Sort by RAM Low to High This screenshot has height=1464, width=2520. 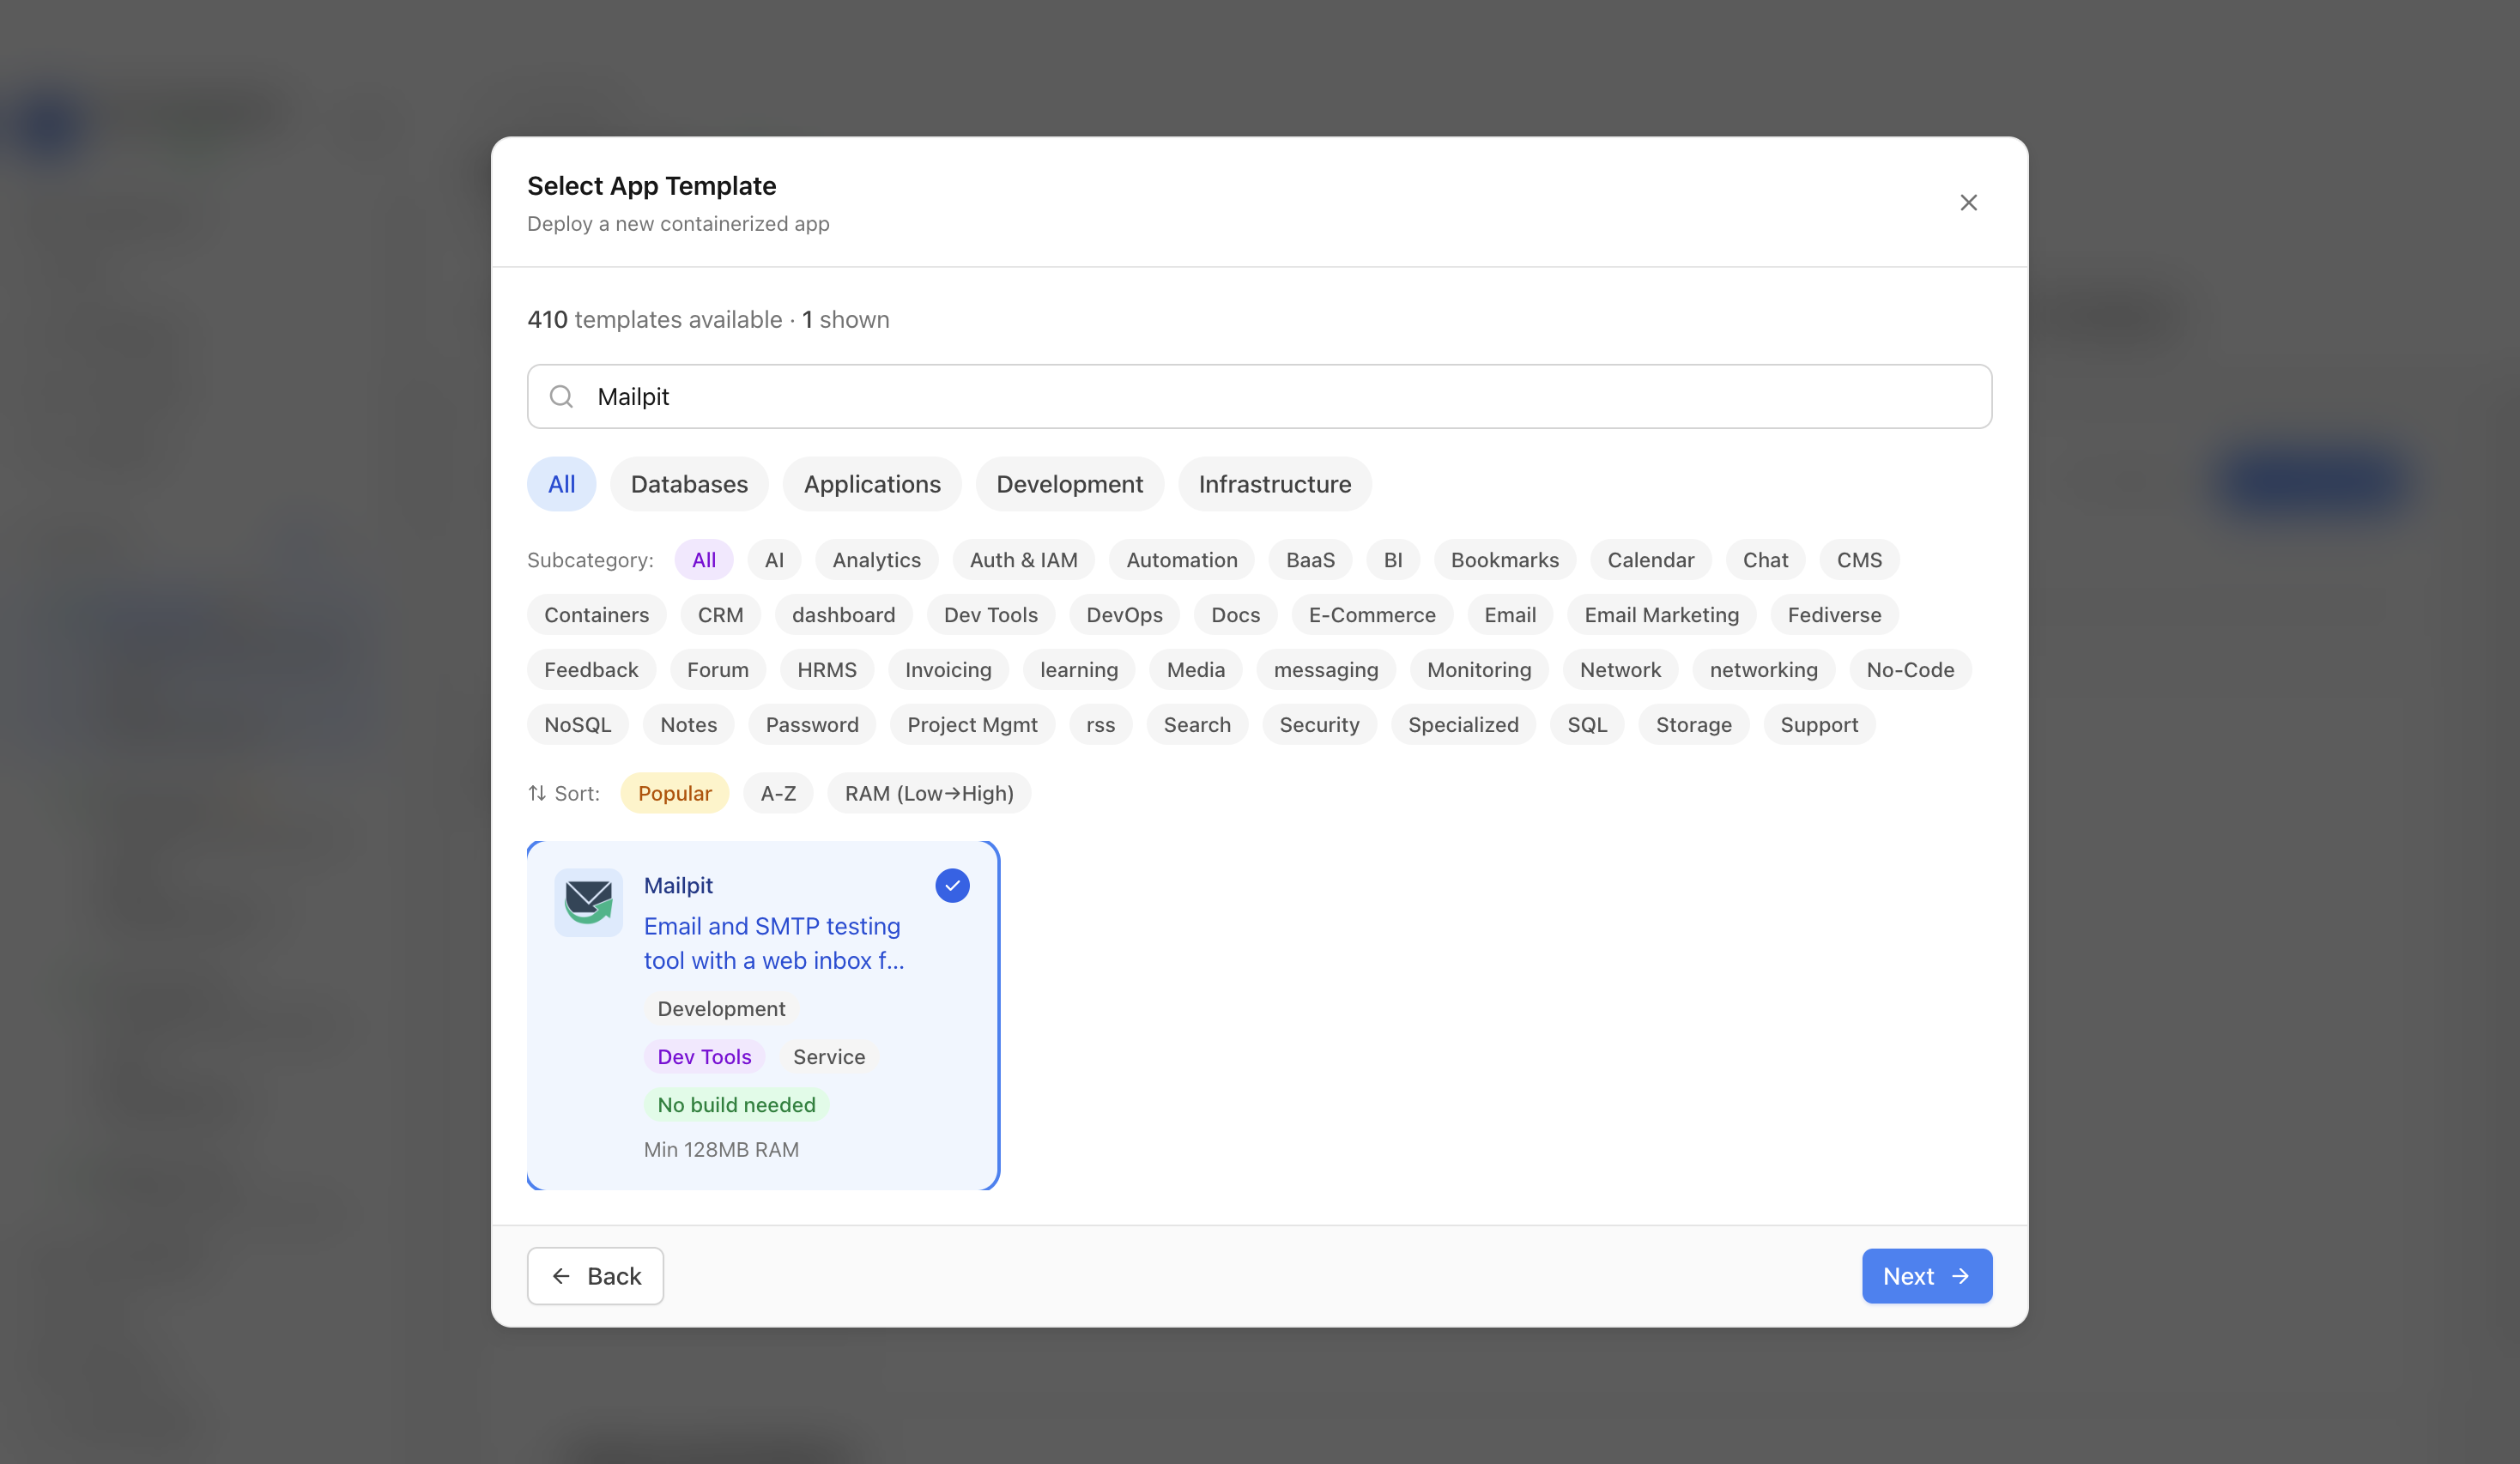(929, 793)
